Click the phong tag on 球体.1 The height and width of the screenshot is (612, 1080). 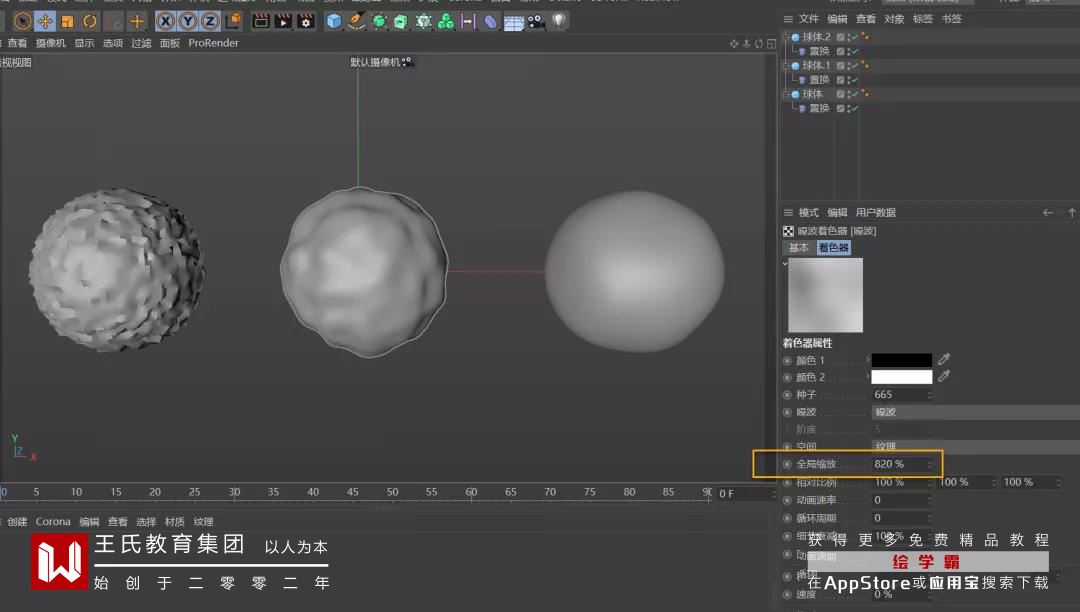point(865,65)
